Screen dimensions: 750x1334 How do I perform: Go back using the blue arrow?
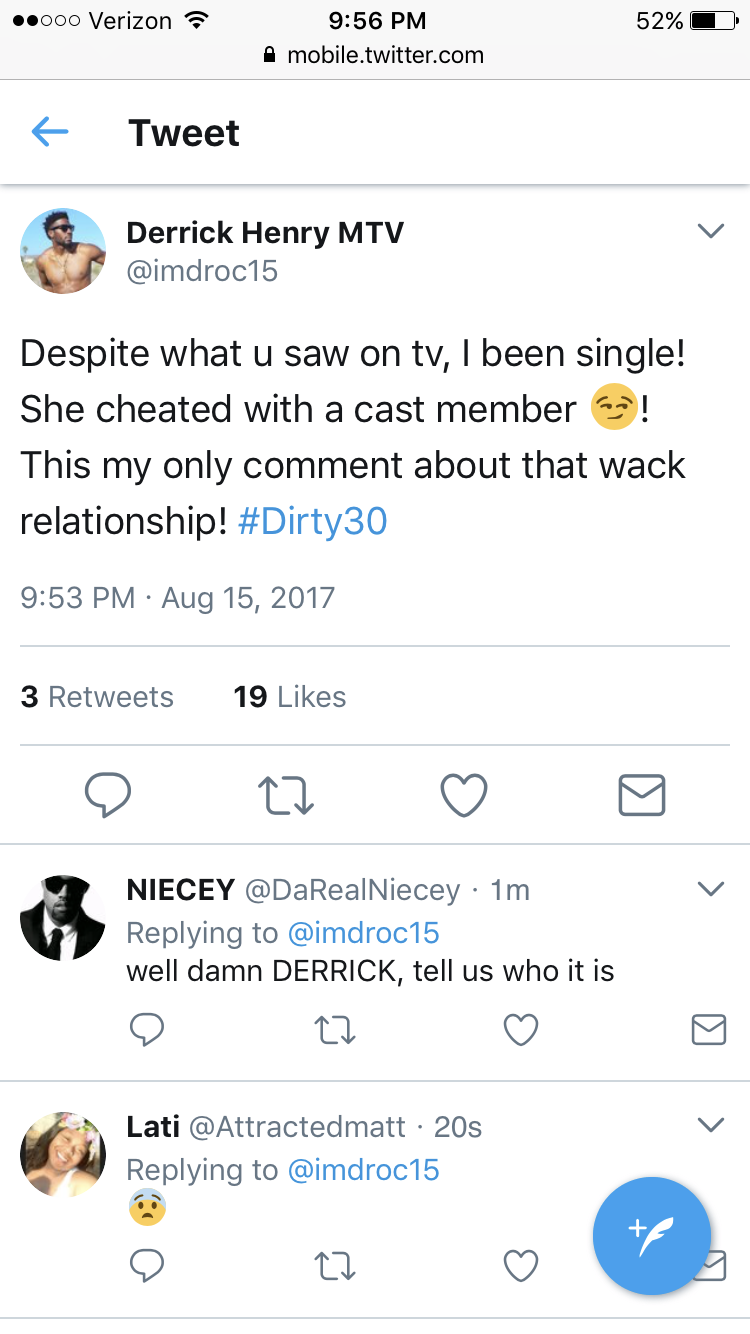coord(50,131)
